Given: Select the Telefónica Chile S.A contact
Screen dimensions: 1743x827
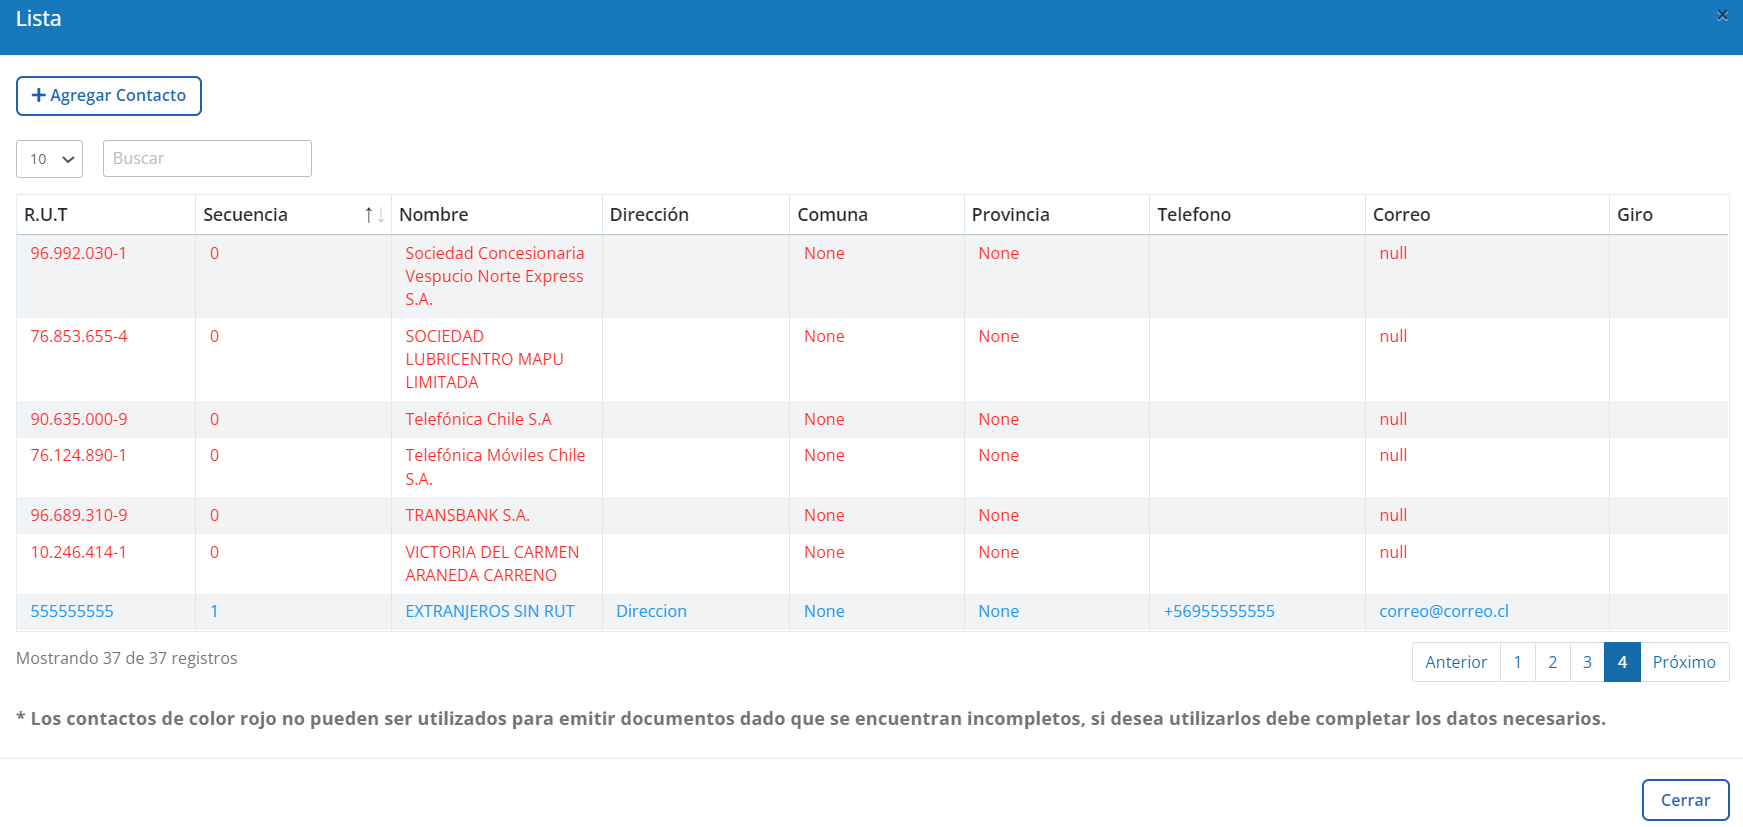Looking at the screenshot, I should tap(478, 419).
